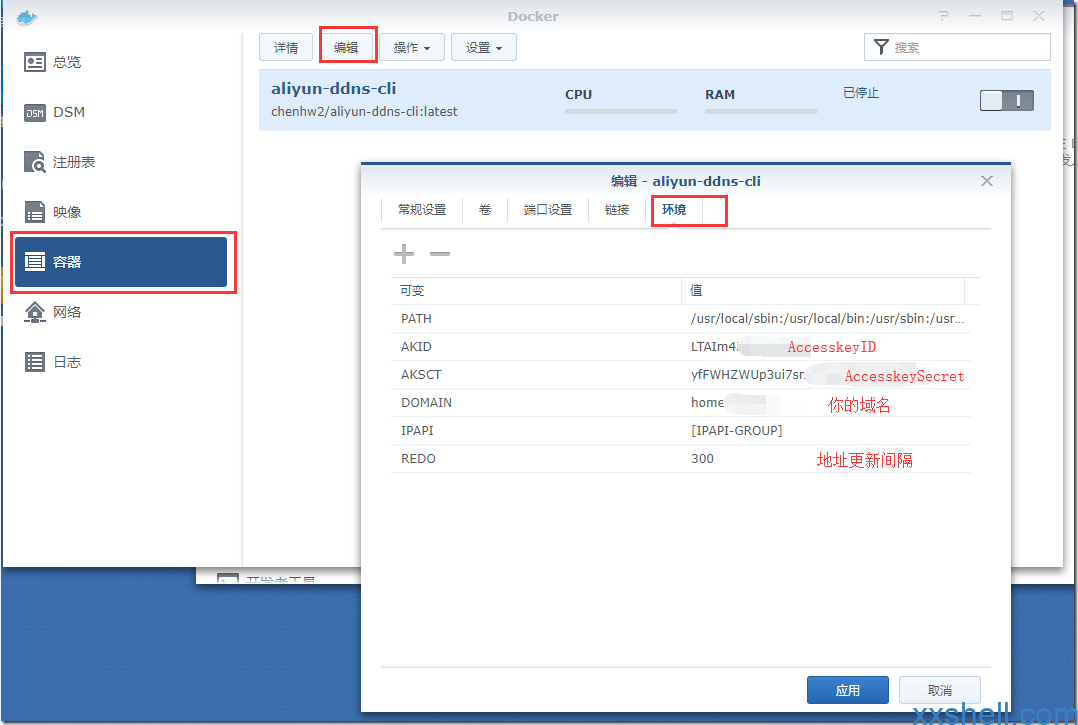Viewport: 1078px width, 725px height.
Task: Select the AKSCT variable name cell
Action: click(536, 375)
